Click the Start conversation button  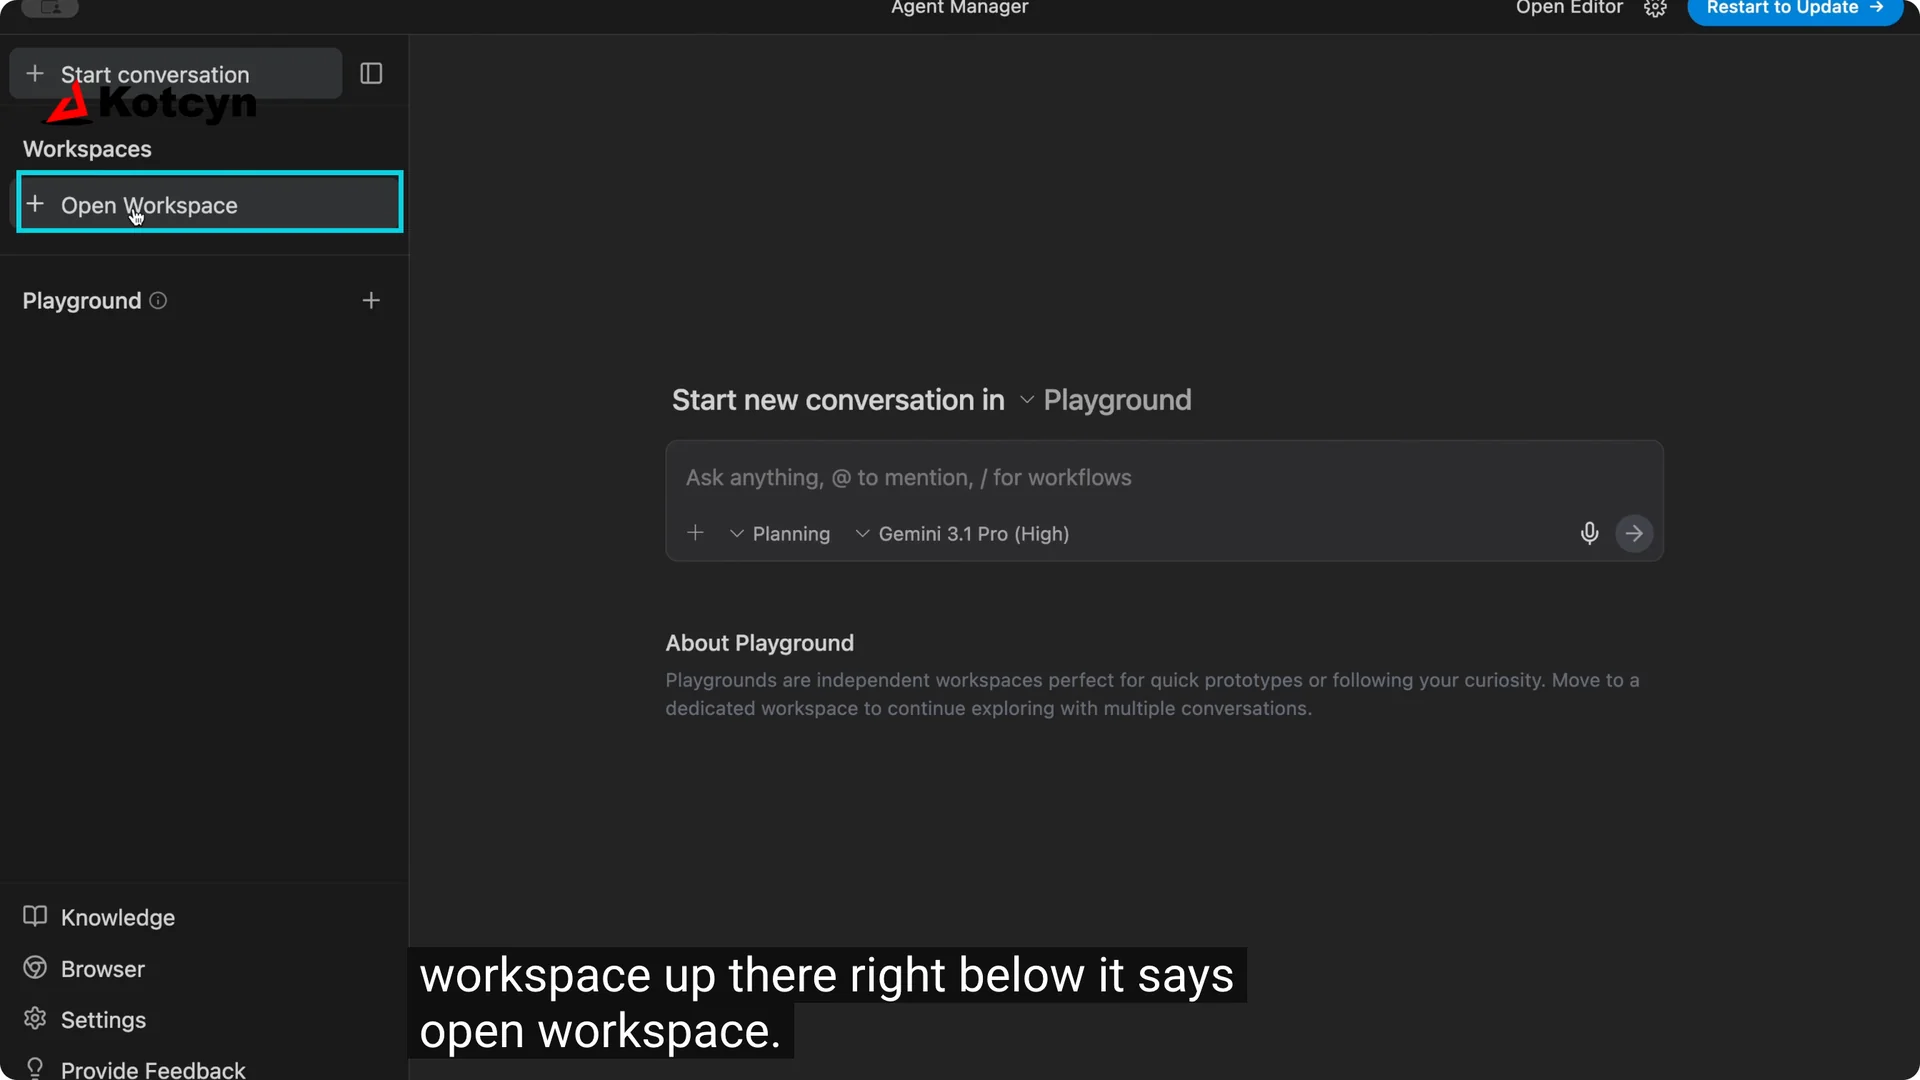[176, 74]
